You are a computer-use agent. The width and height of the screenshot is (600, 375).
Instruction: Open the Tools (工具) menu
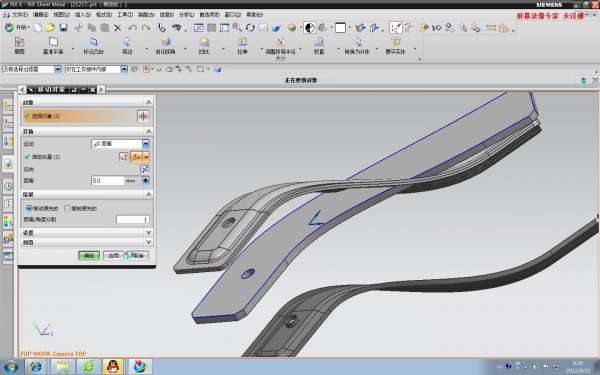pyautogui.click(x=125, y=15)
